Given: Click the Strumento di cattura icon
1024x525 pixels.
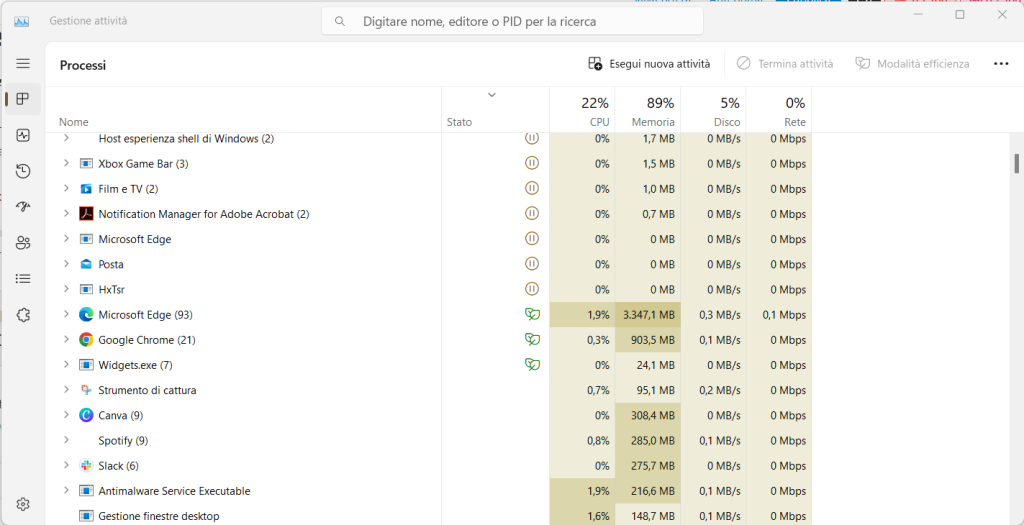Looking at the screenshot, I should 86,390.
